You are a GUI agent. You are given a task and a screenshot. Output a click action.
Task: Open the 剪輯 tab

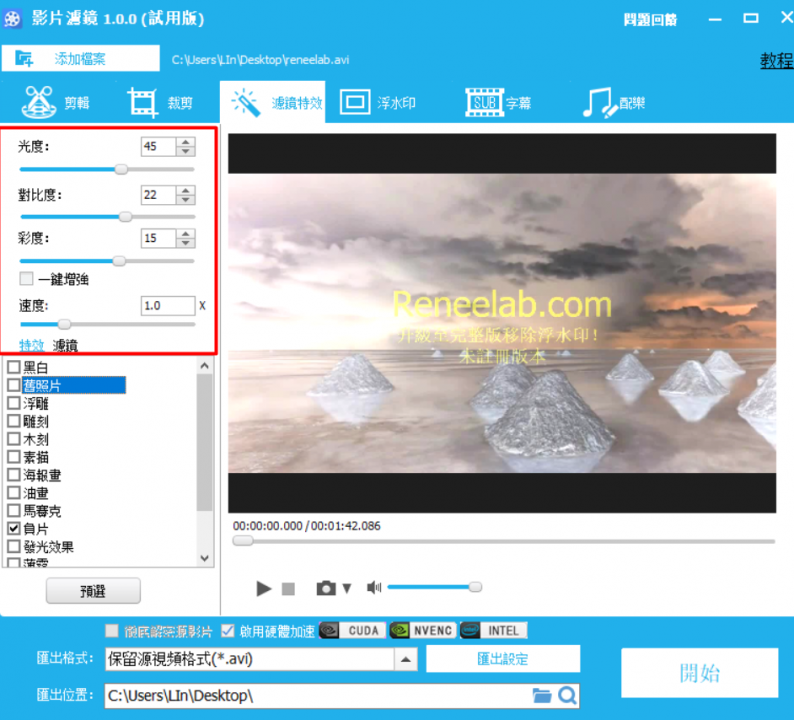click(x=77, y=103)
